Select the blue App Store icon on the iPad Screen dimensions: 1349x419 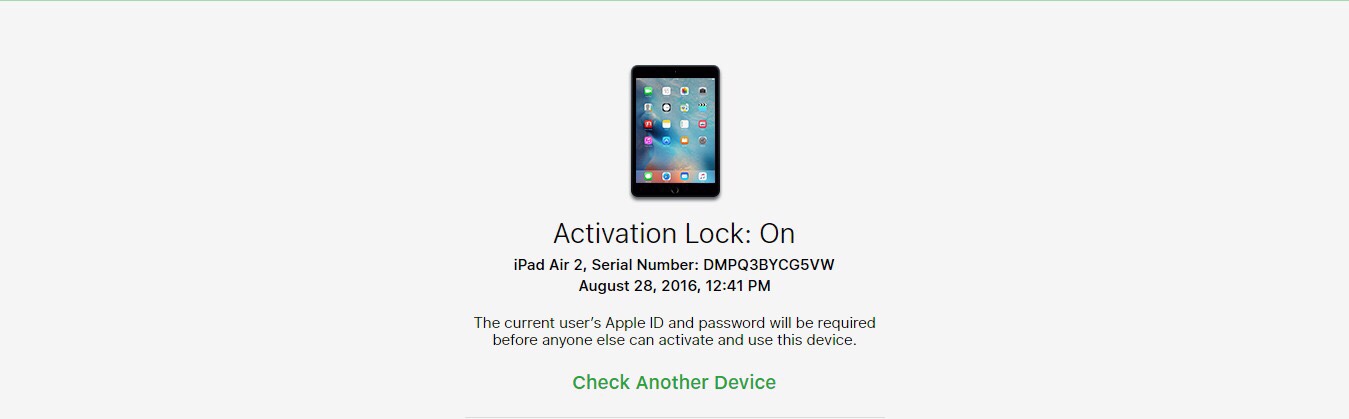[x=666, y=140]
